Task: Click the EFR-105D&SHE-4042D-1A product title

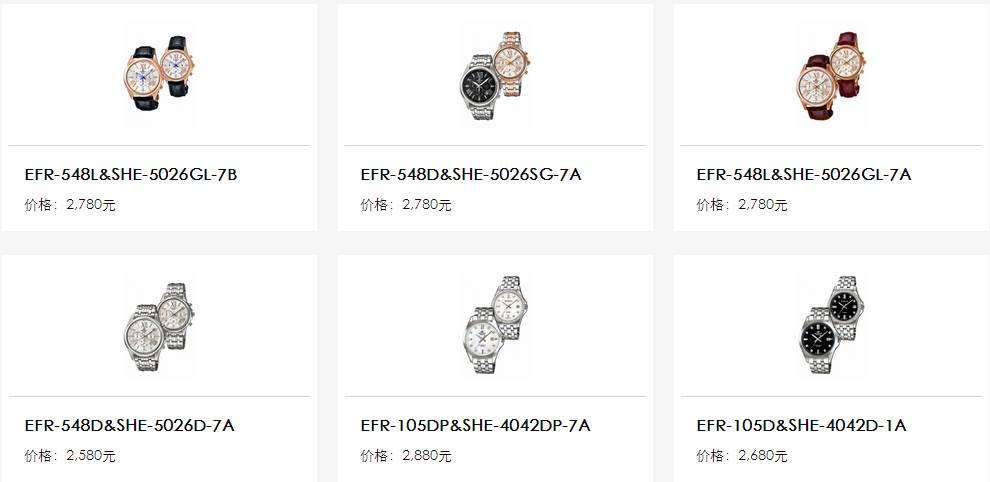Action: click(801, 426)
